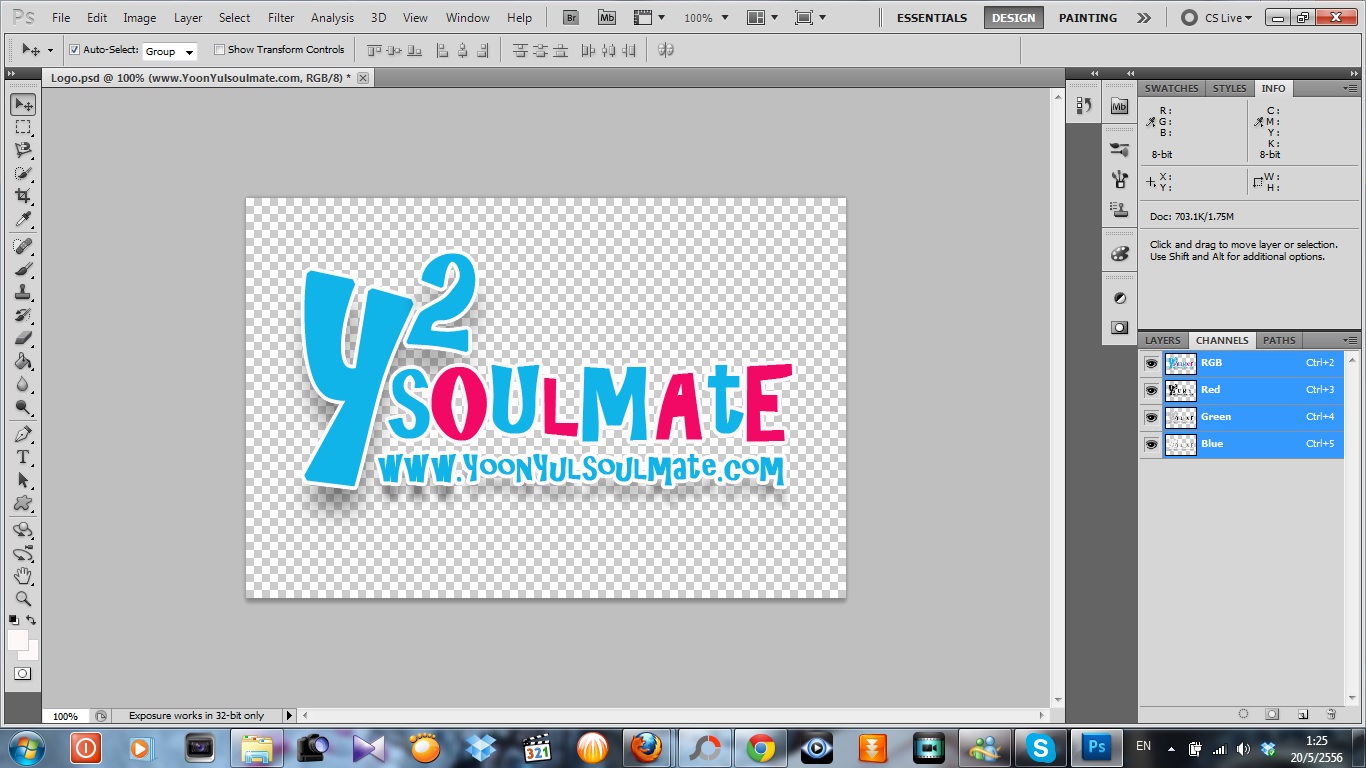Expand the additional workspaces chevron menu
1366x768 pixels.
tap(1144, 18)
